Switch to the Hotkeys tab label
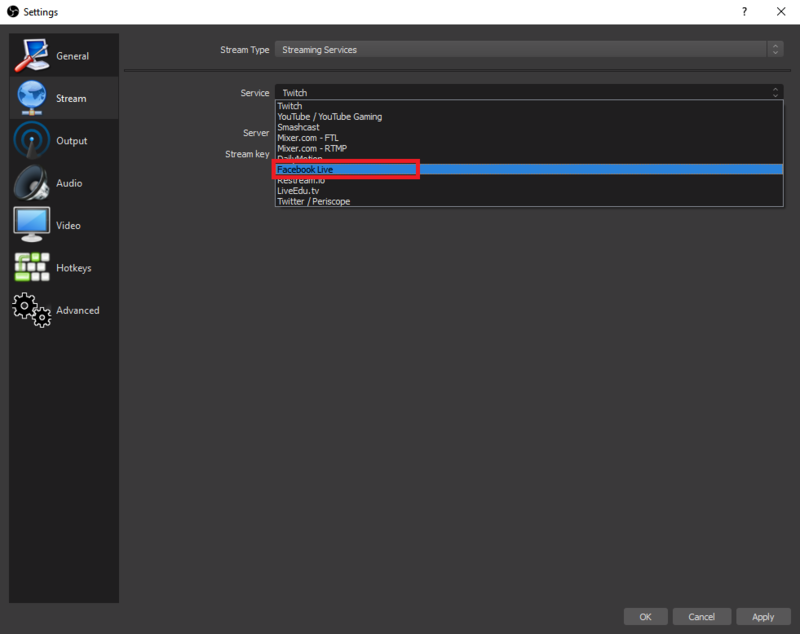Screen dimensions: 800x634 click(x=73, y=268)
